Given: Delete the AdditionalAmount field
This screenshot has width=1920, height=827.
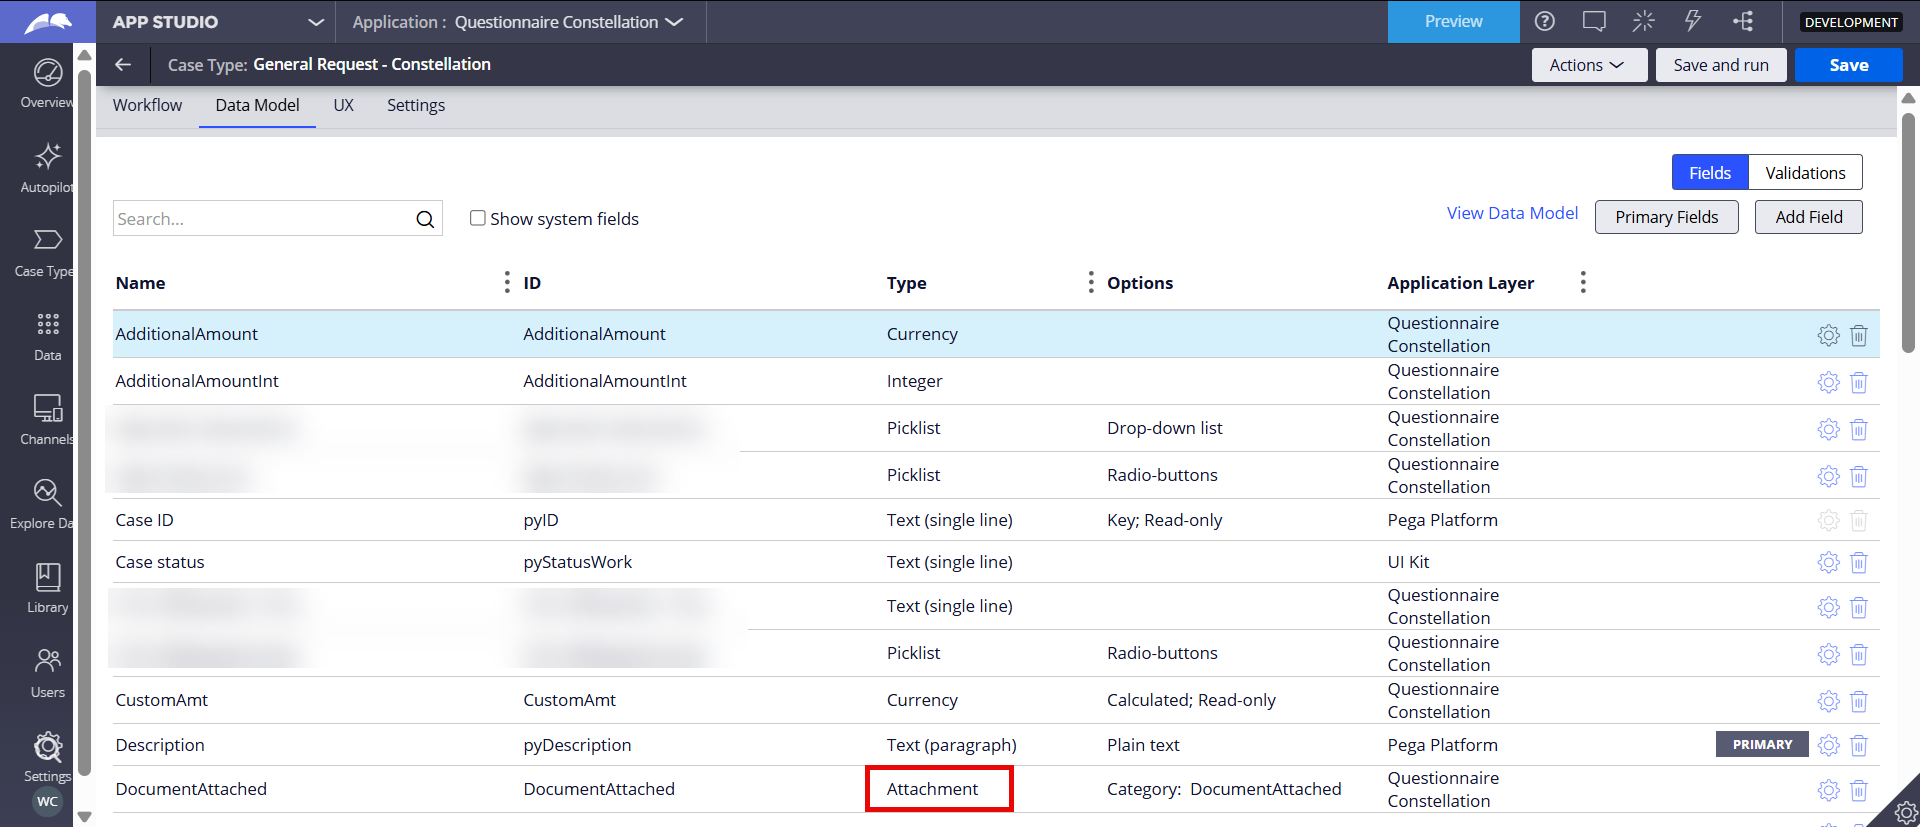Looking at the screenshot, I should 1859,335.
